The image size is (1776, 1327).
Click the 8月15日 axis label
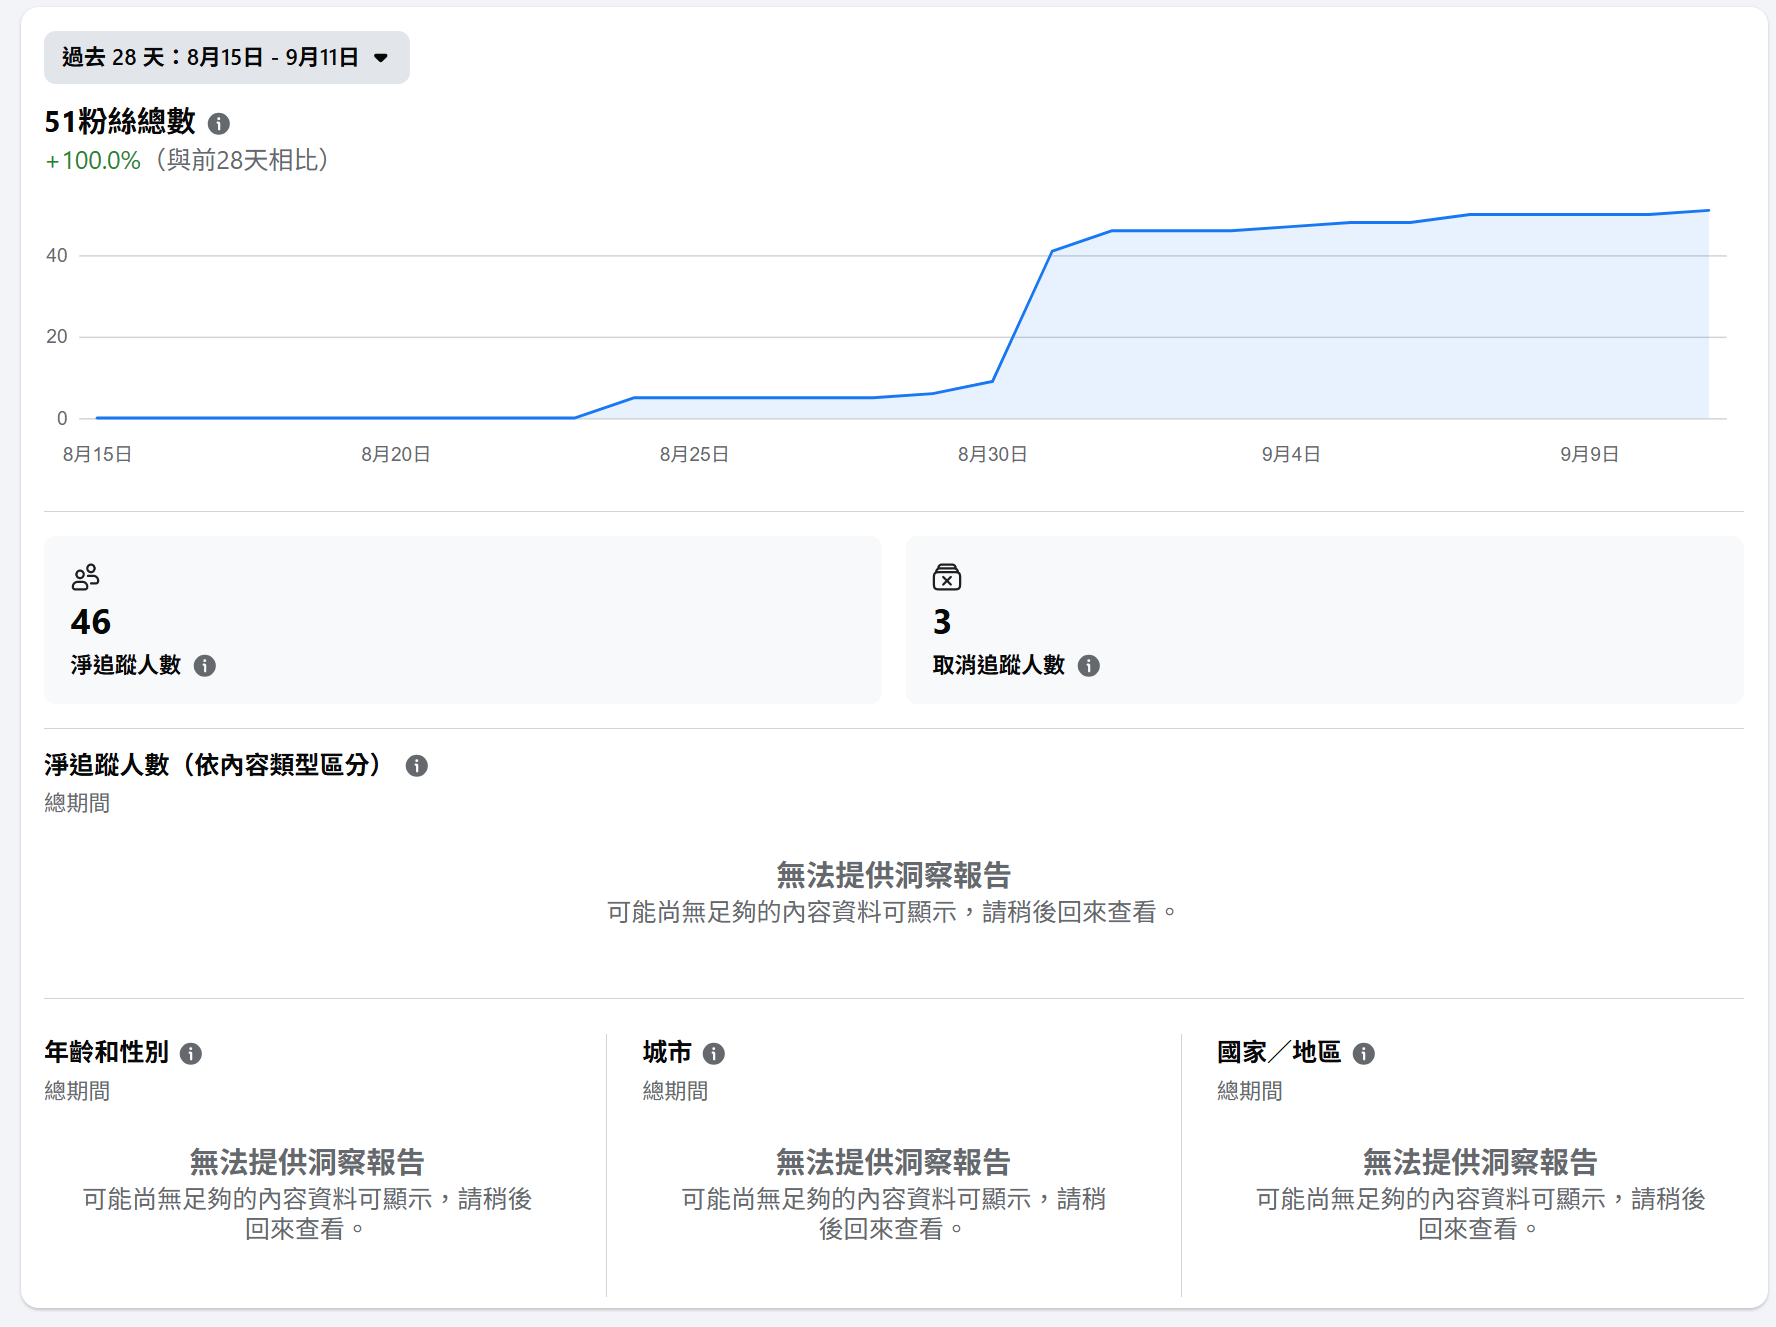[97, 454]
